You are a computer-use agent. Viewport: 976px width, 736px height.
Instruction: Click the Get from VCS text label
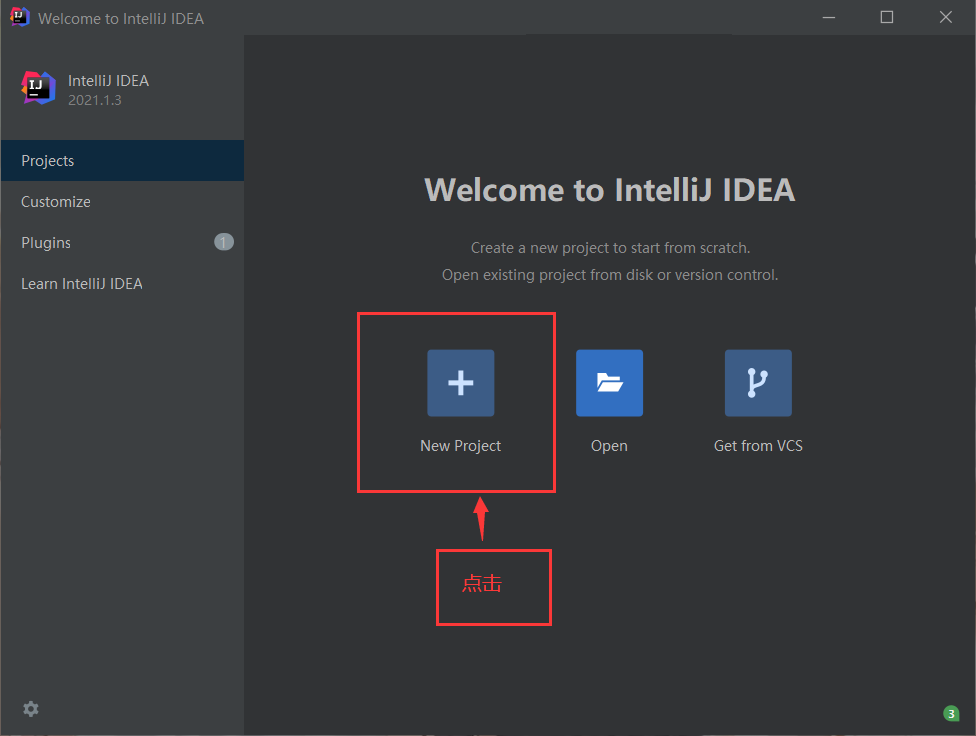pyautogui.click(x=758, y=446)
